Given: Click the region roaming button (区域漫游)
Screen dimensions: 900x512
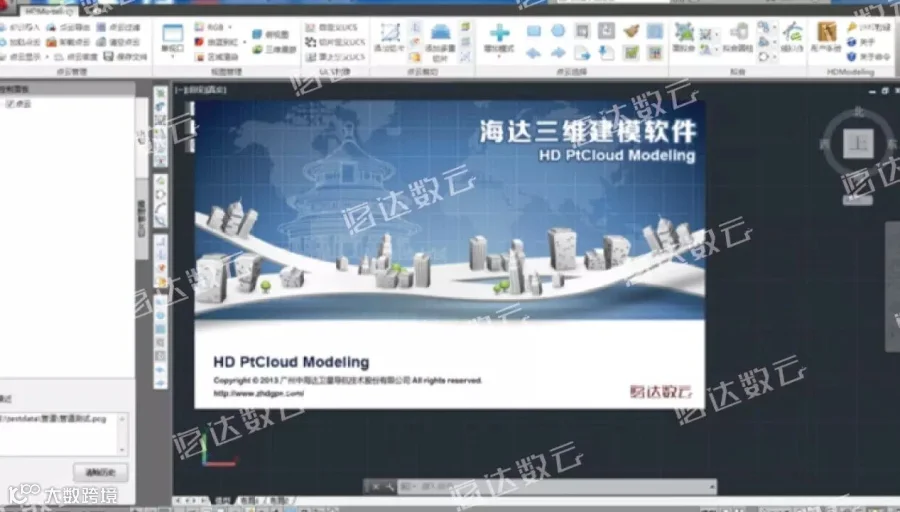Looking at the screenshot, I should tap(217, 57).
